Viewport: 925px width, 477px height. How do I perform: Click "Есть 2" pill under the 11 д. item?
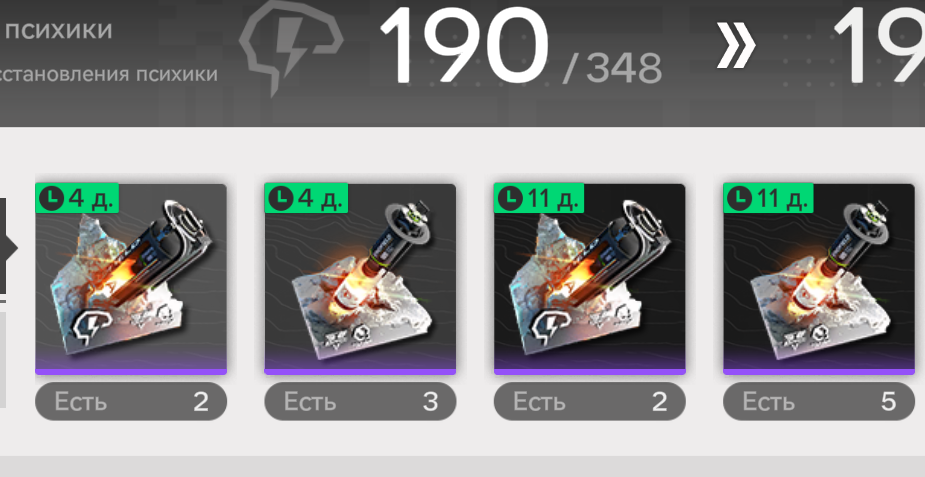[x=589, y=402]
